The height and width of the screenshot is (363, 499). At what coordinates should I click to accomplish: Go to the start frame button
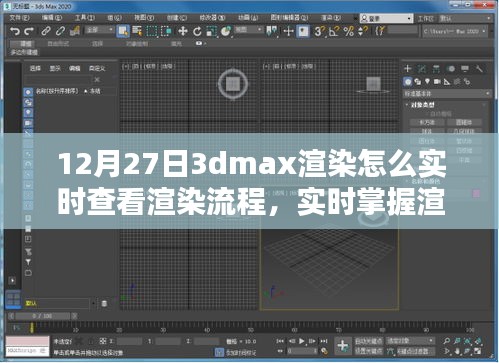280,341
